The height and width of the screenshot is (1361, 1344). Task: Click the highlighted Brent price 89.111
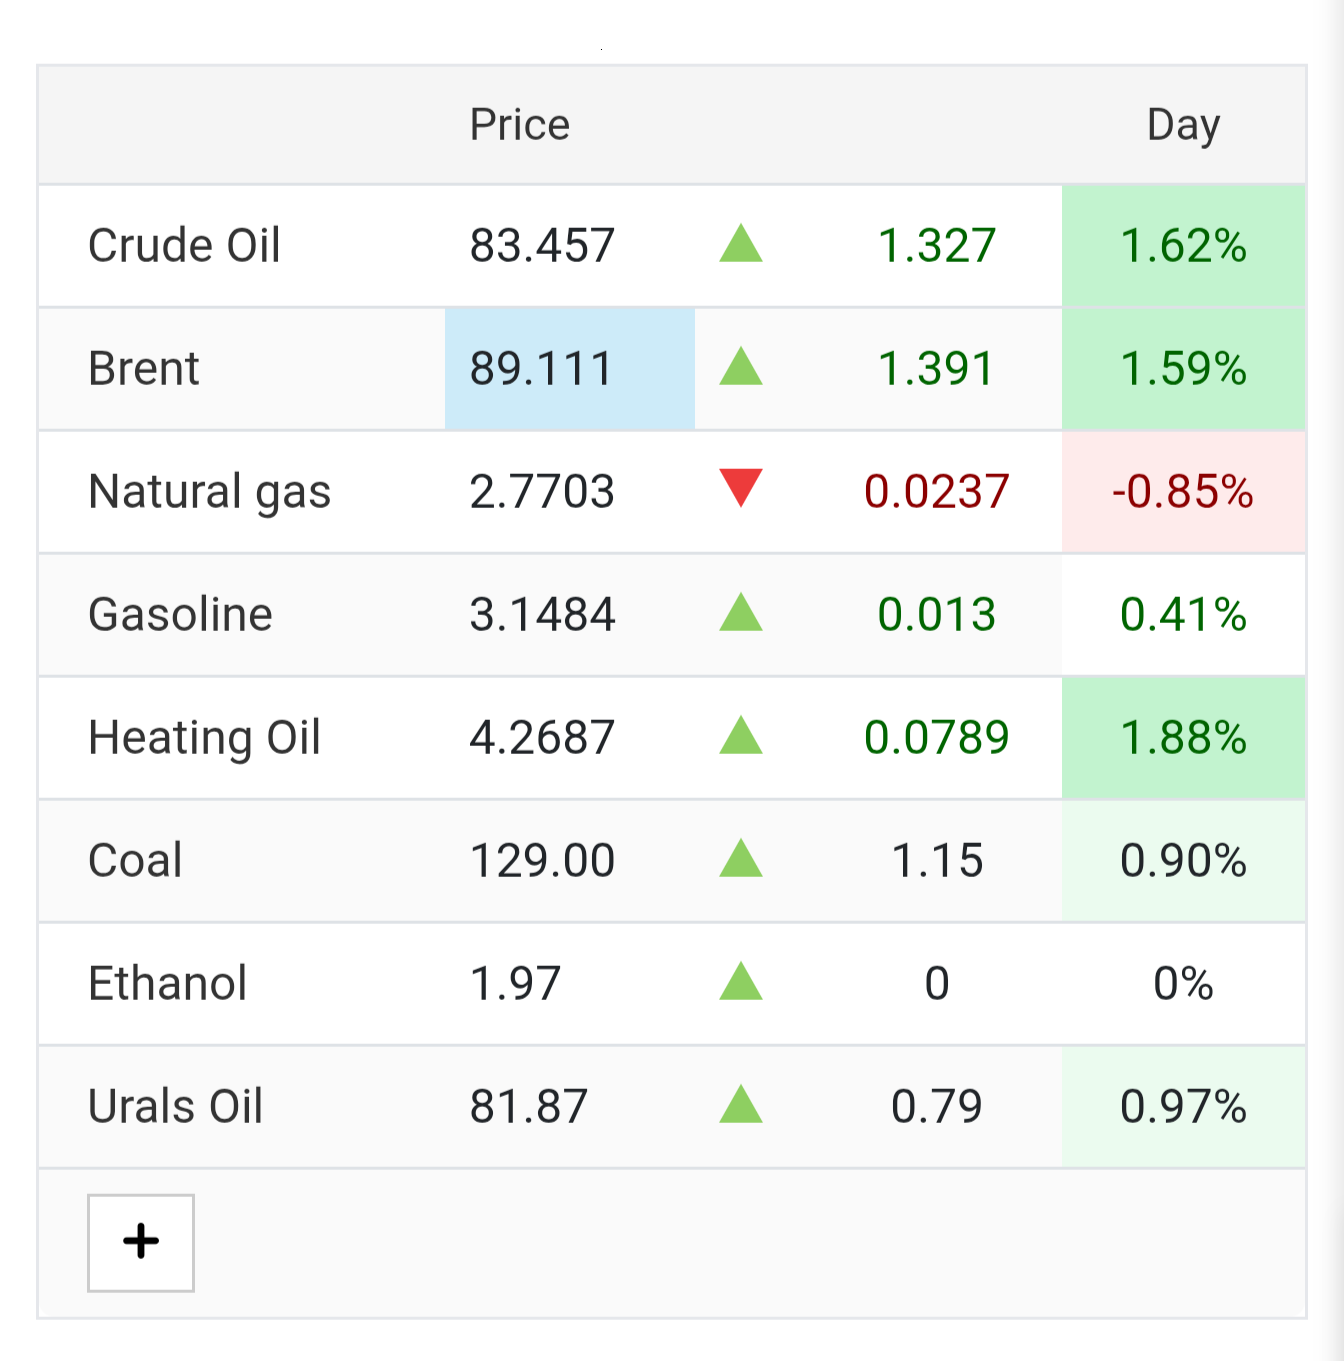(x=570, y=369)
